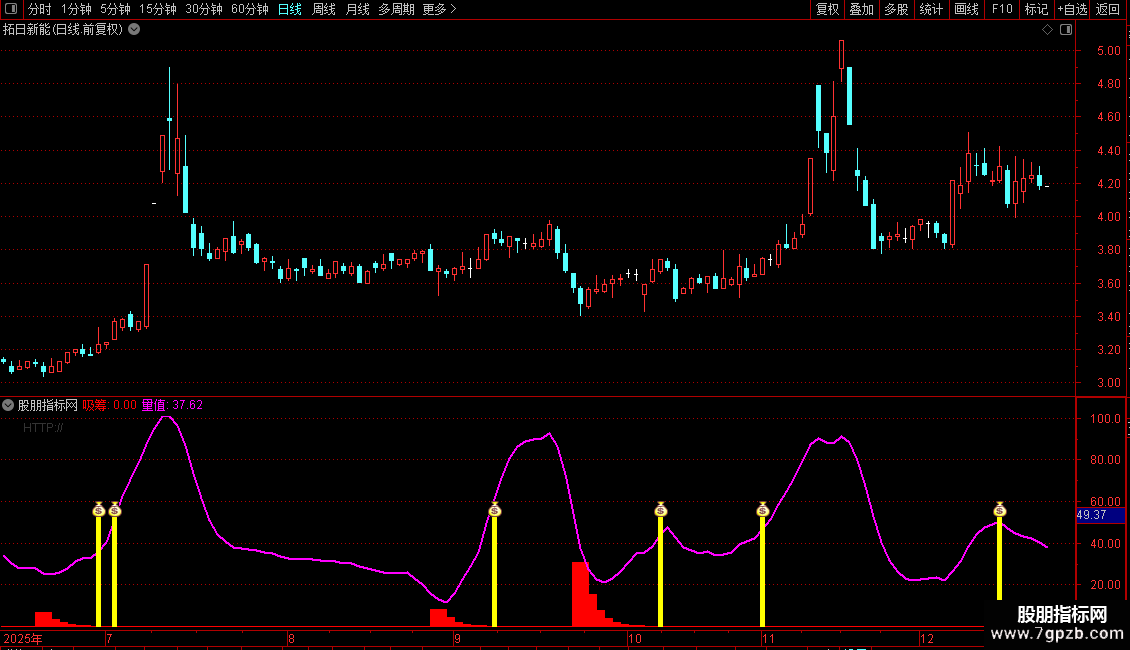
Task: Click the month 11 axis label
Action: [x=768, y=638]
